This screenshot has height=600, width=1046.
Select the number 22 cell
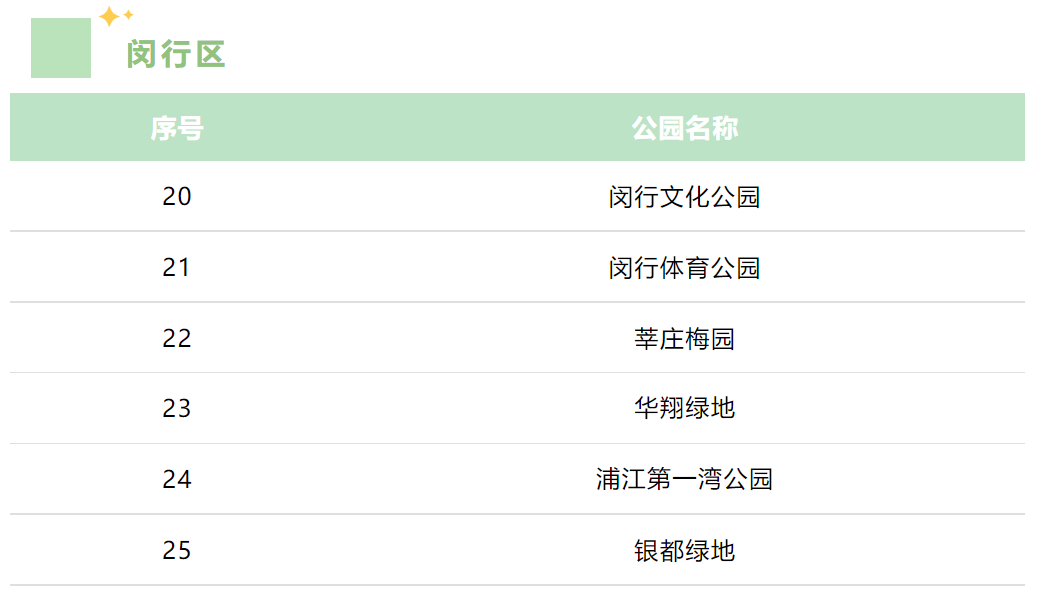(177, 339)
